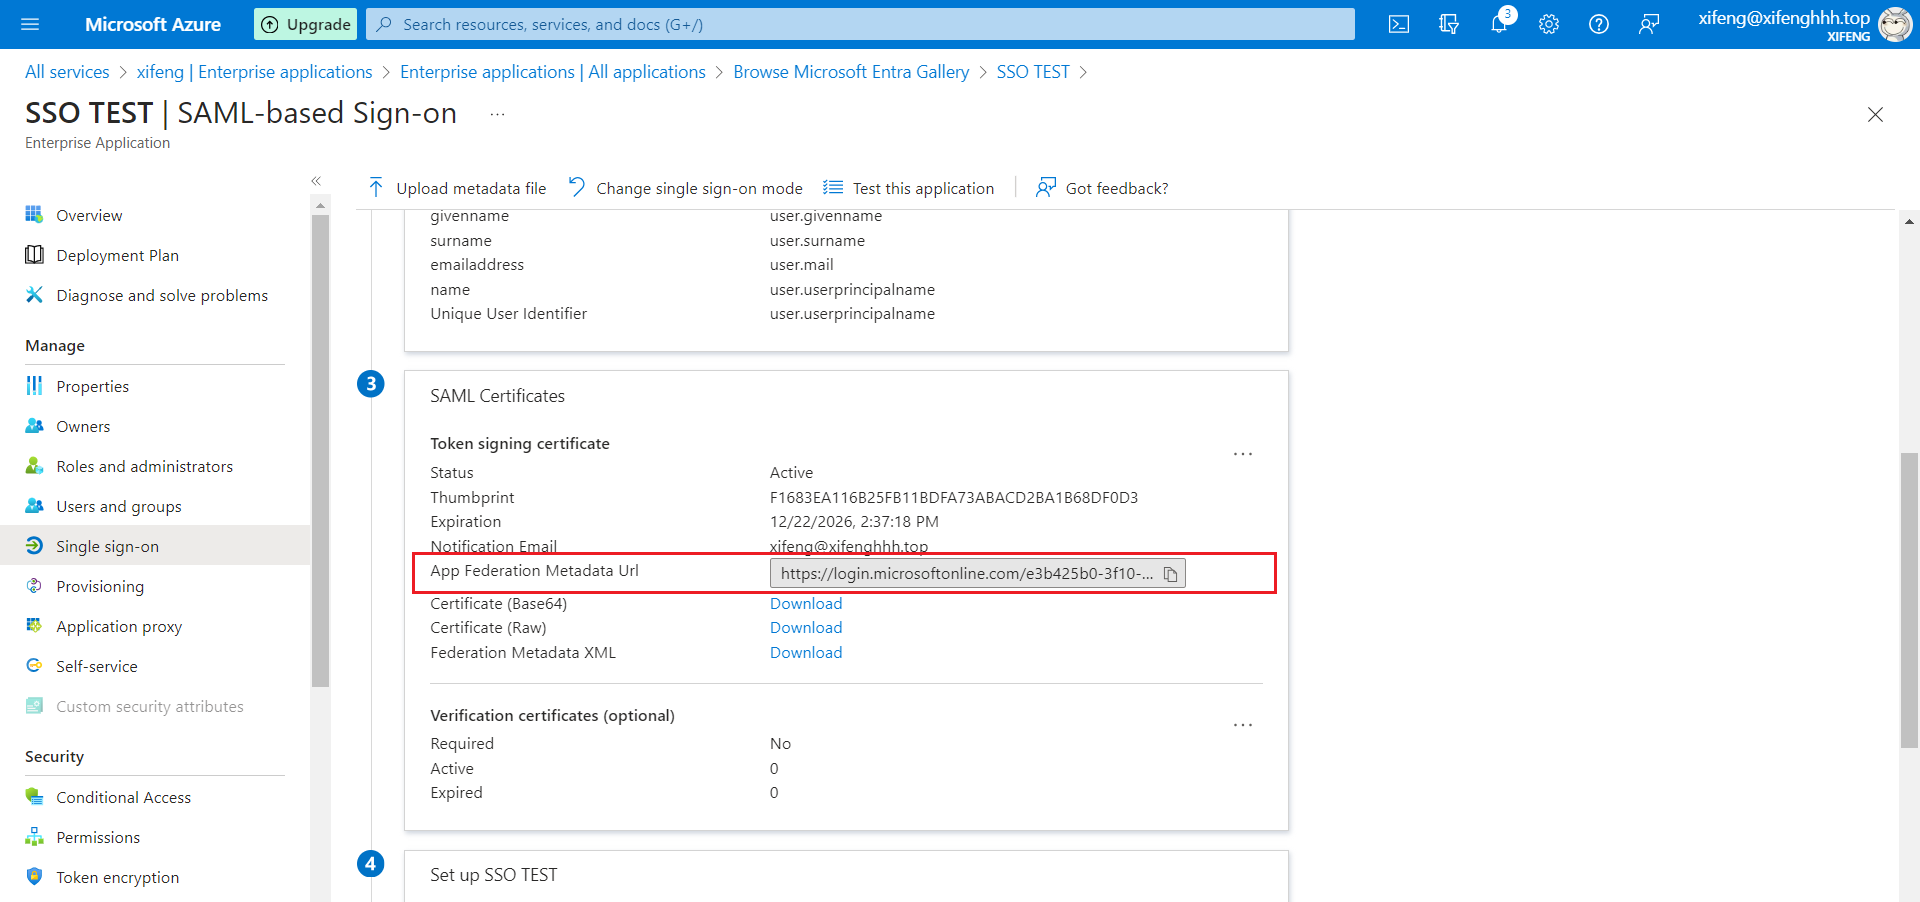Select Single sign-on in the sidebar

click(155, 546)
